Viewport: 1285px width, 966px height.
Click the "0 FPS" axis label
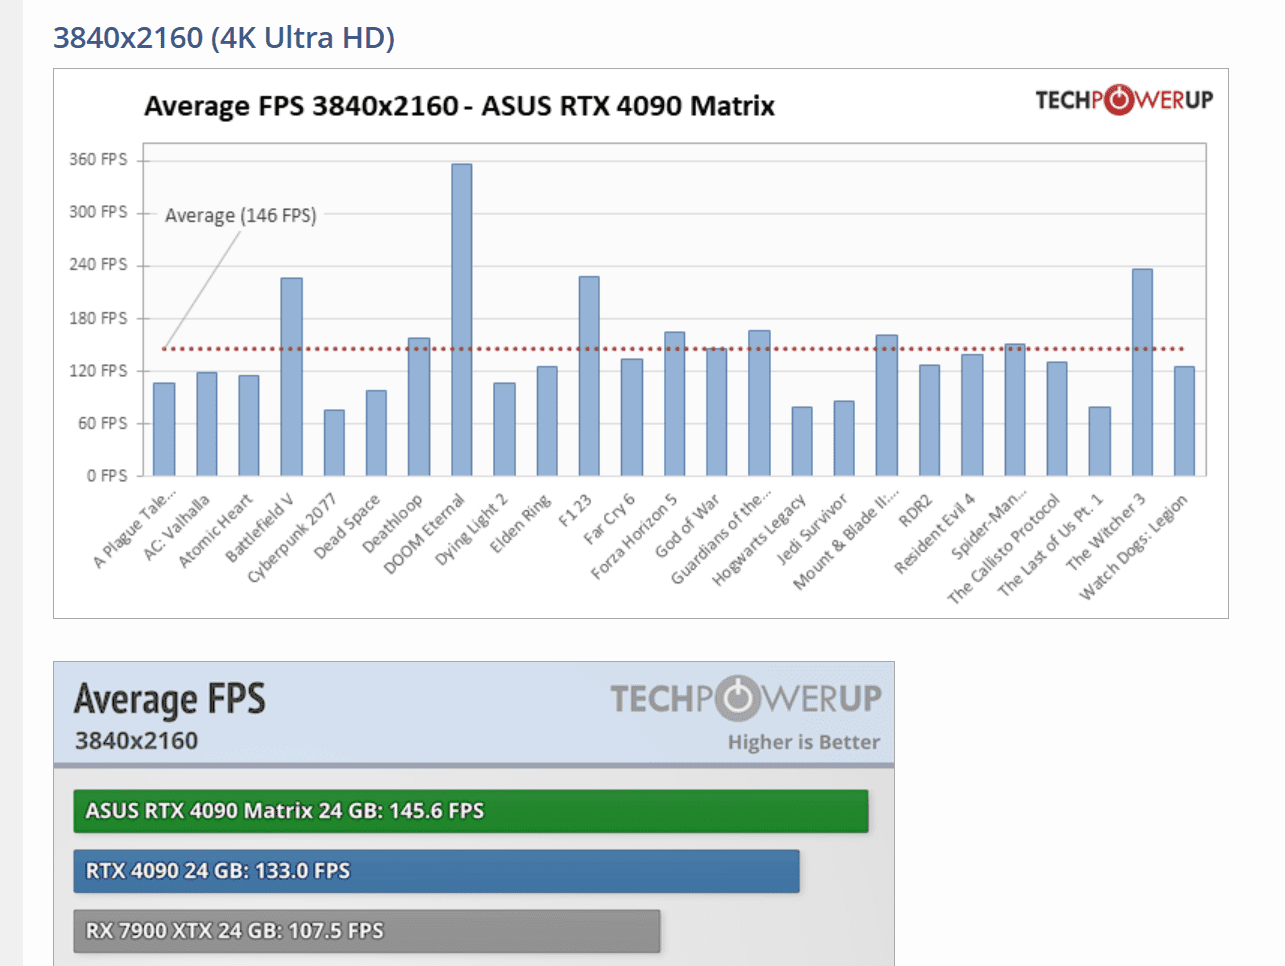pyautogui.click(x=107, y=475)
